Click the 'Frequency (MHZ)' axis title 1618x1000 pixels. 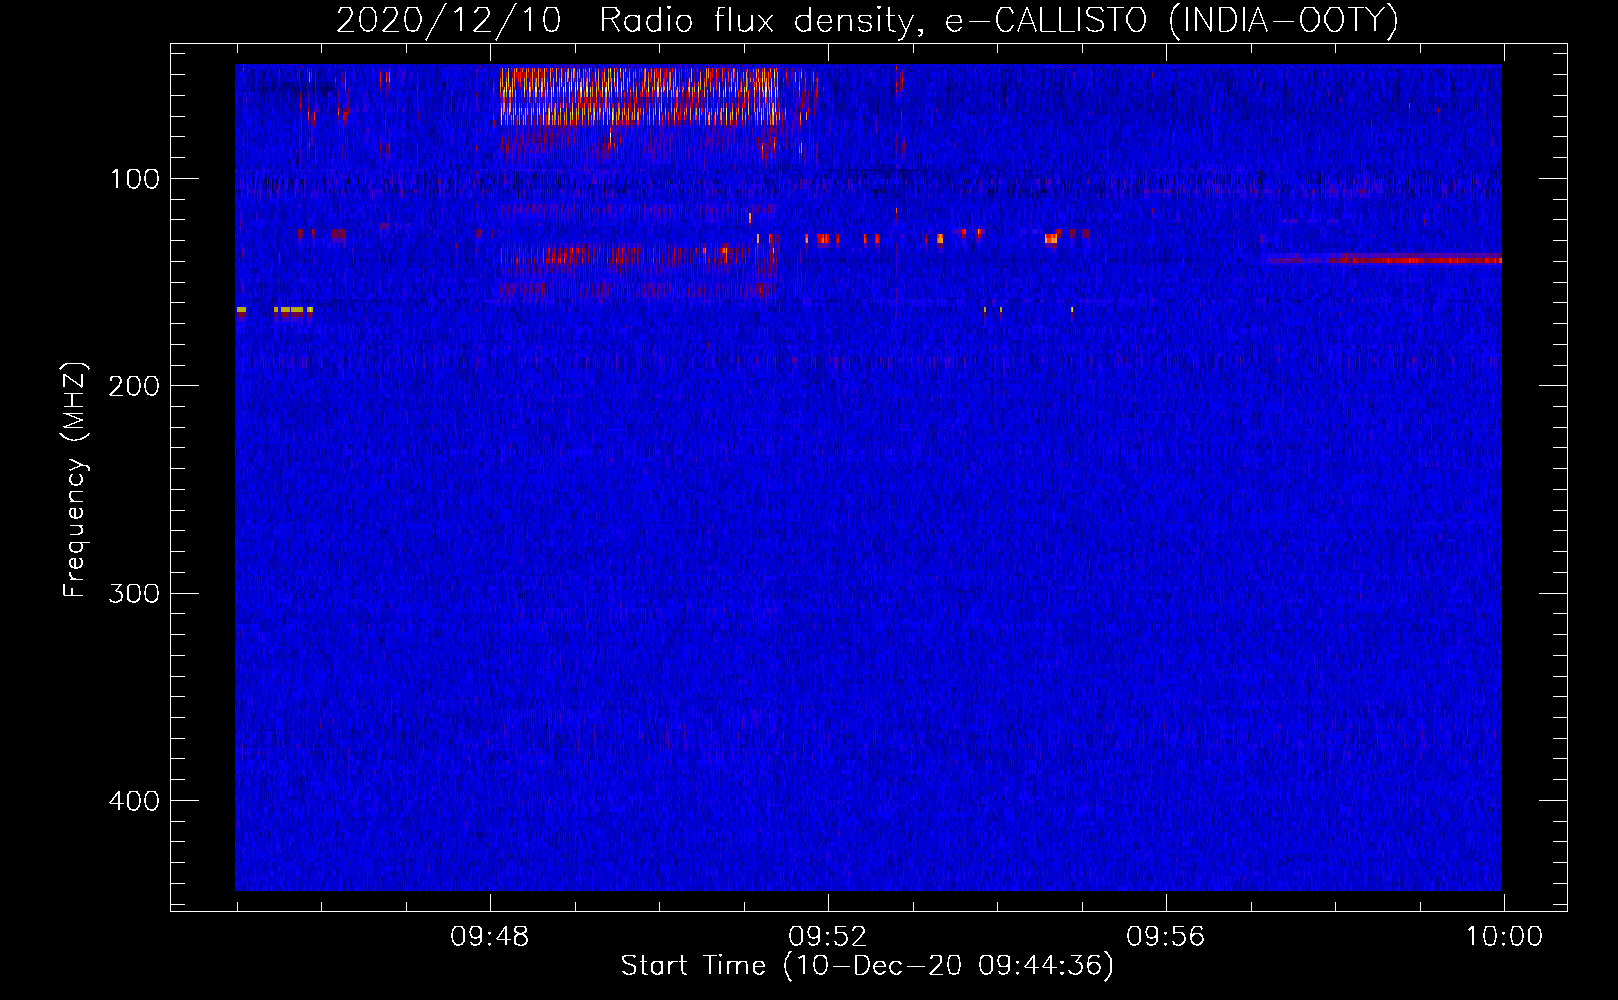click(x=75, y=479)
